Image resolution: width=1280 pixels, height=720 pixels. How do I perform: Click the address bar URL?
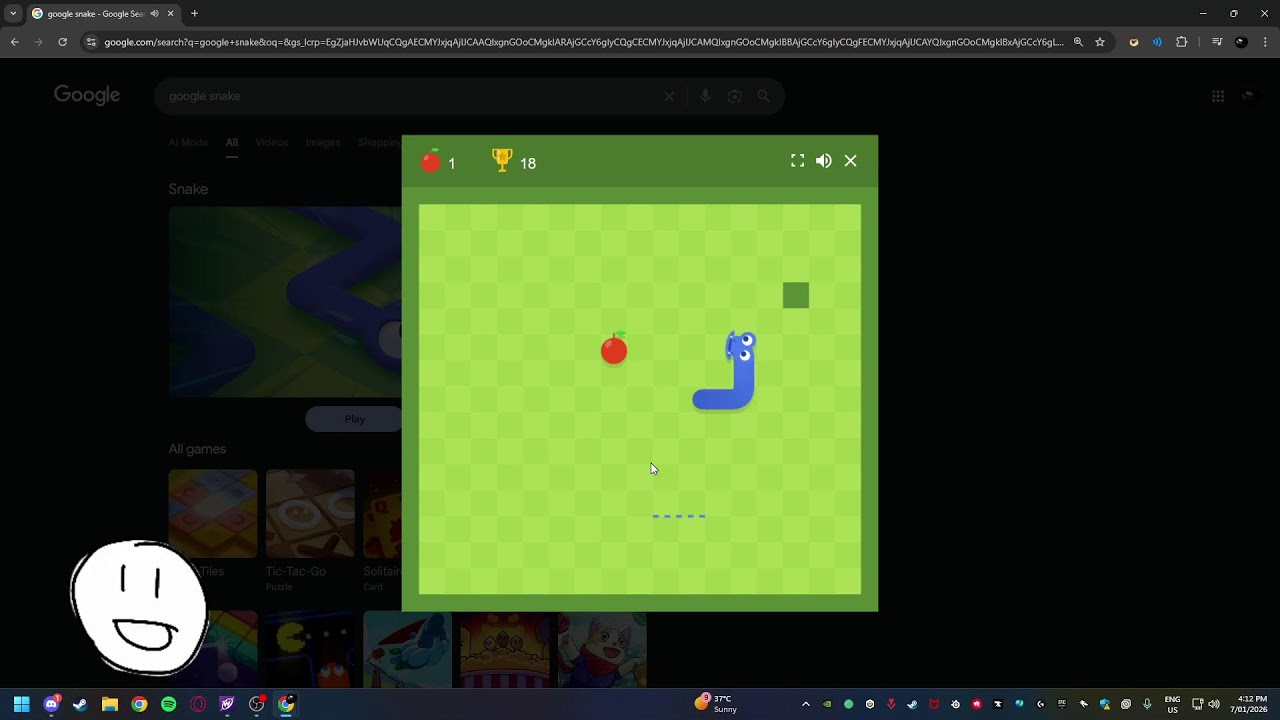[584, 42]
